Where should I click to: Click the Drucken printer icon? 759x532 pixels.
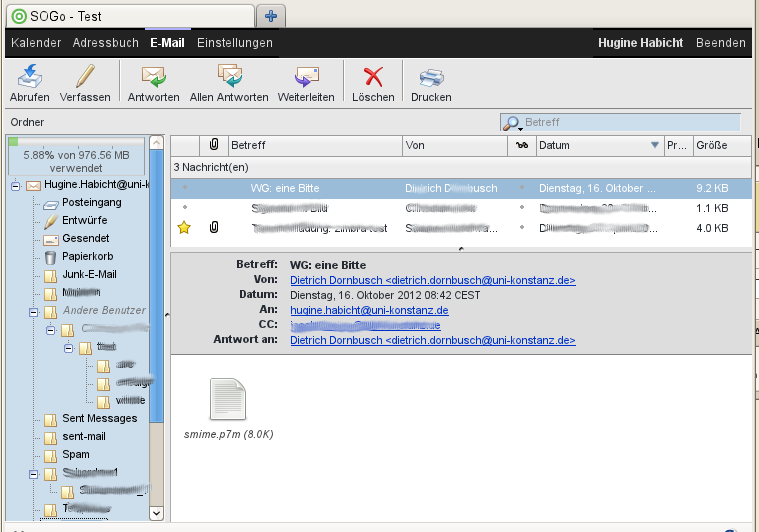(x=430, y=77)
